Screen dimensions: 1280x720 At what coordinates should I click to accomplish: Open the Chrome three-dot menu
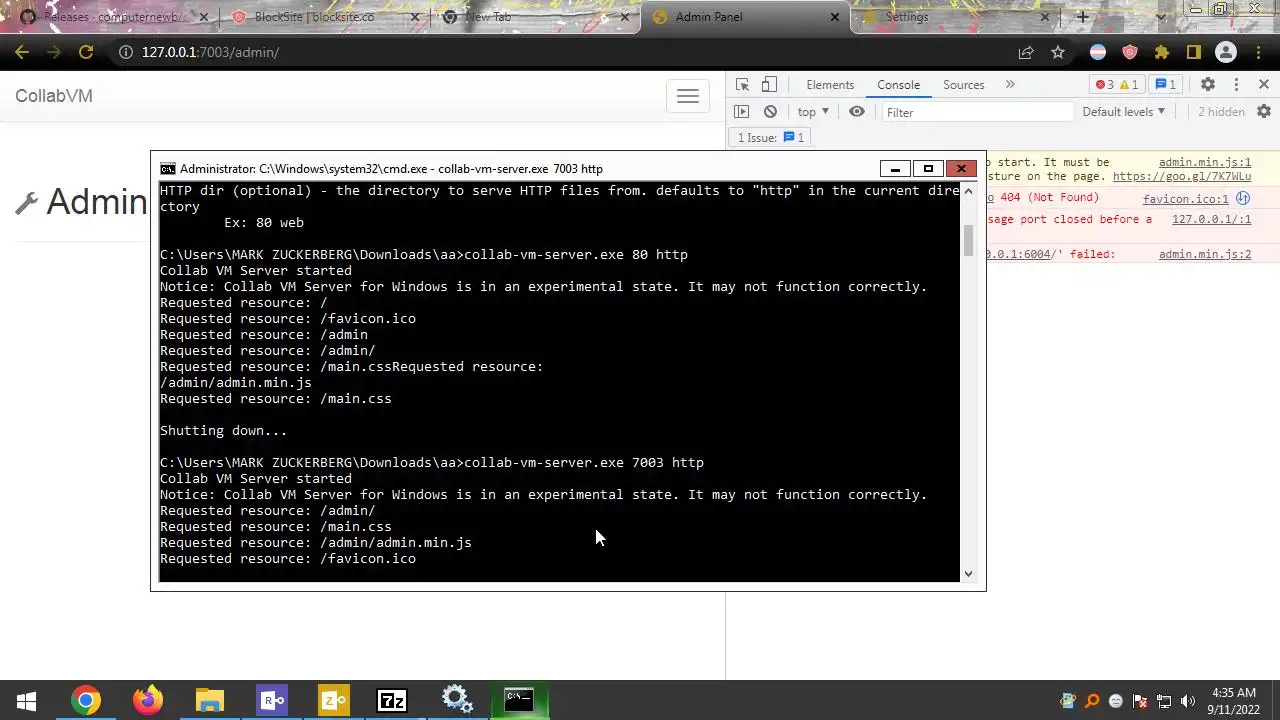click(1257, 52)
